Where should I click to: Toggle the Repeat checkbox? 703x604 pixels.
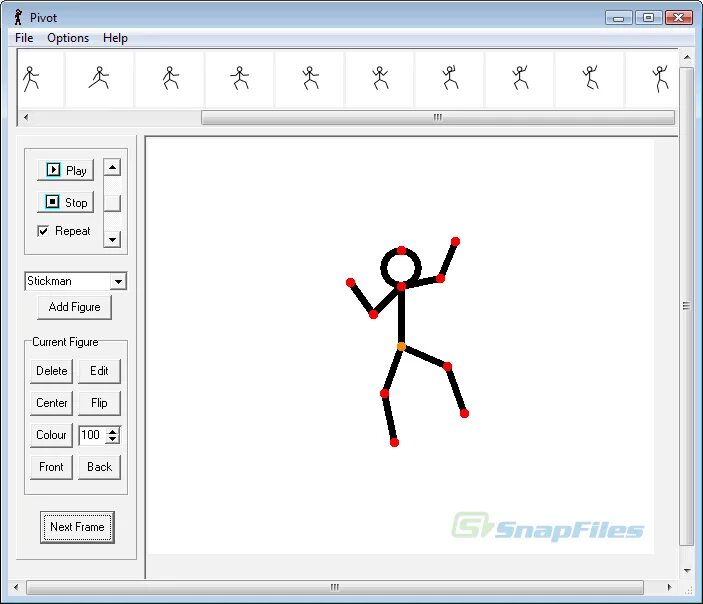click(43, 231)
